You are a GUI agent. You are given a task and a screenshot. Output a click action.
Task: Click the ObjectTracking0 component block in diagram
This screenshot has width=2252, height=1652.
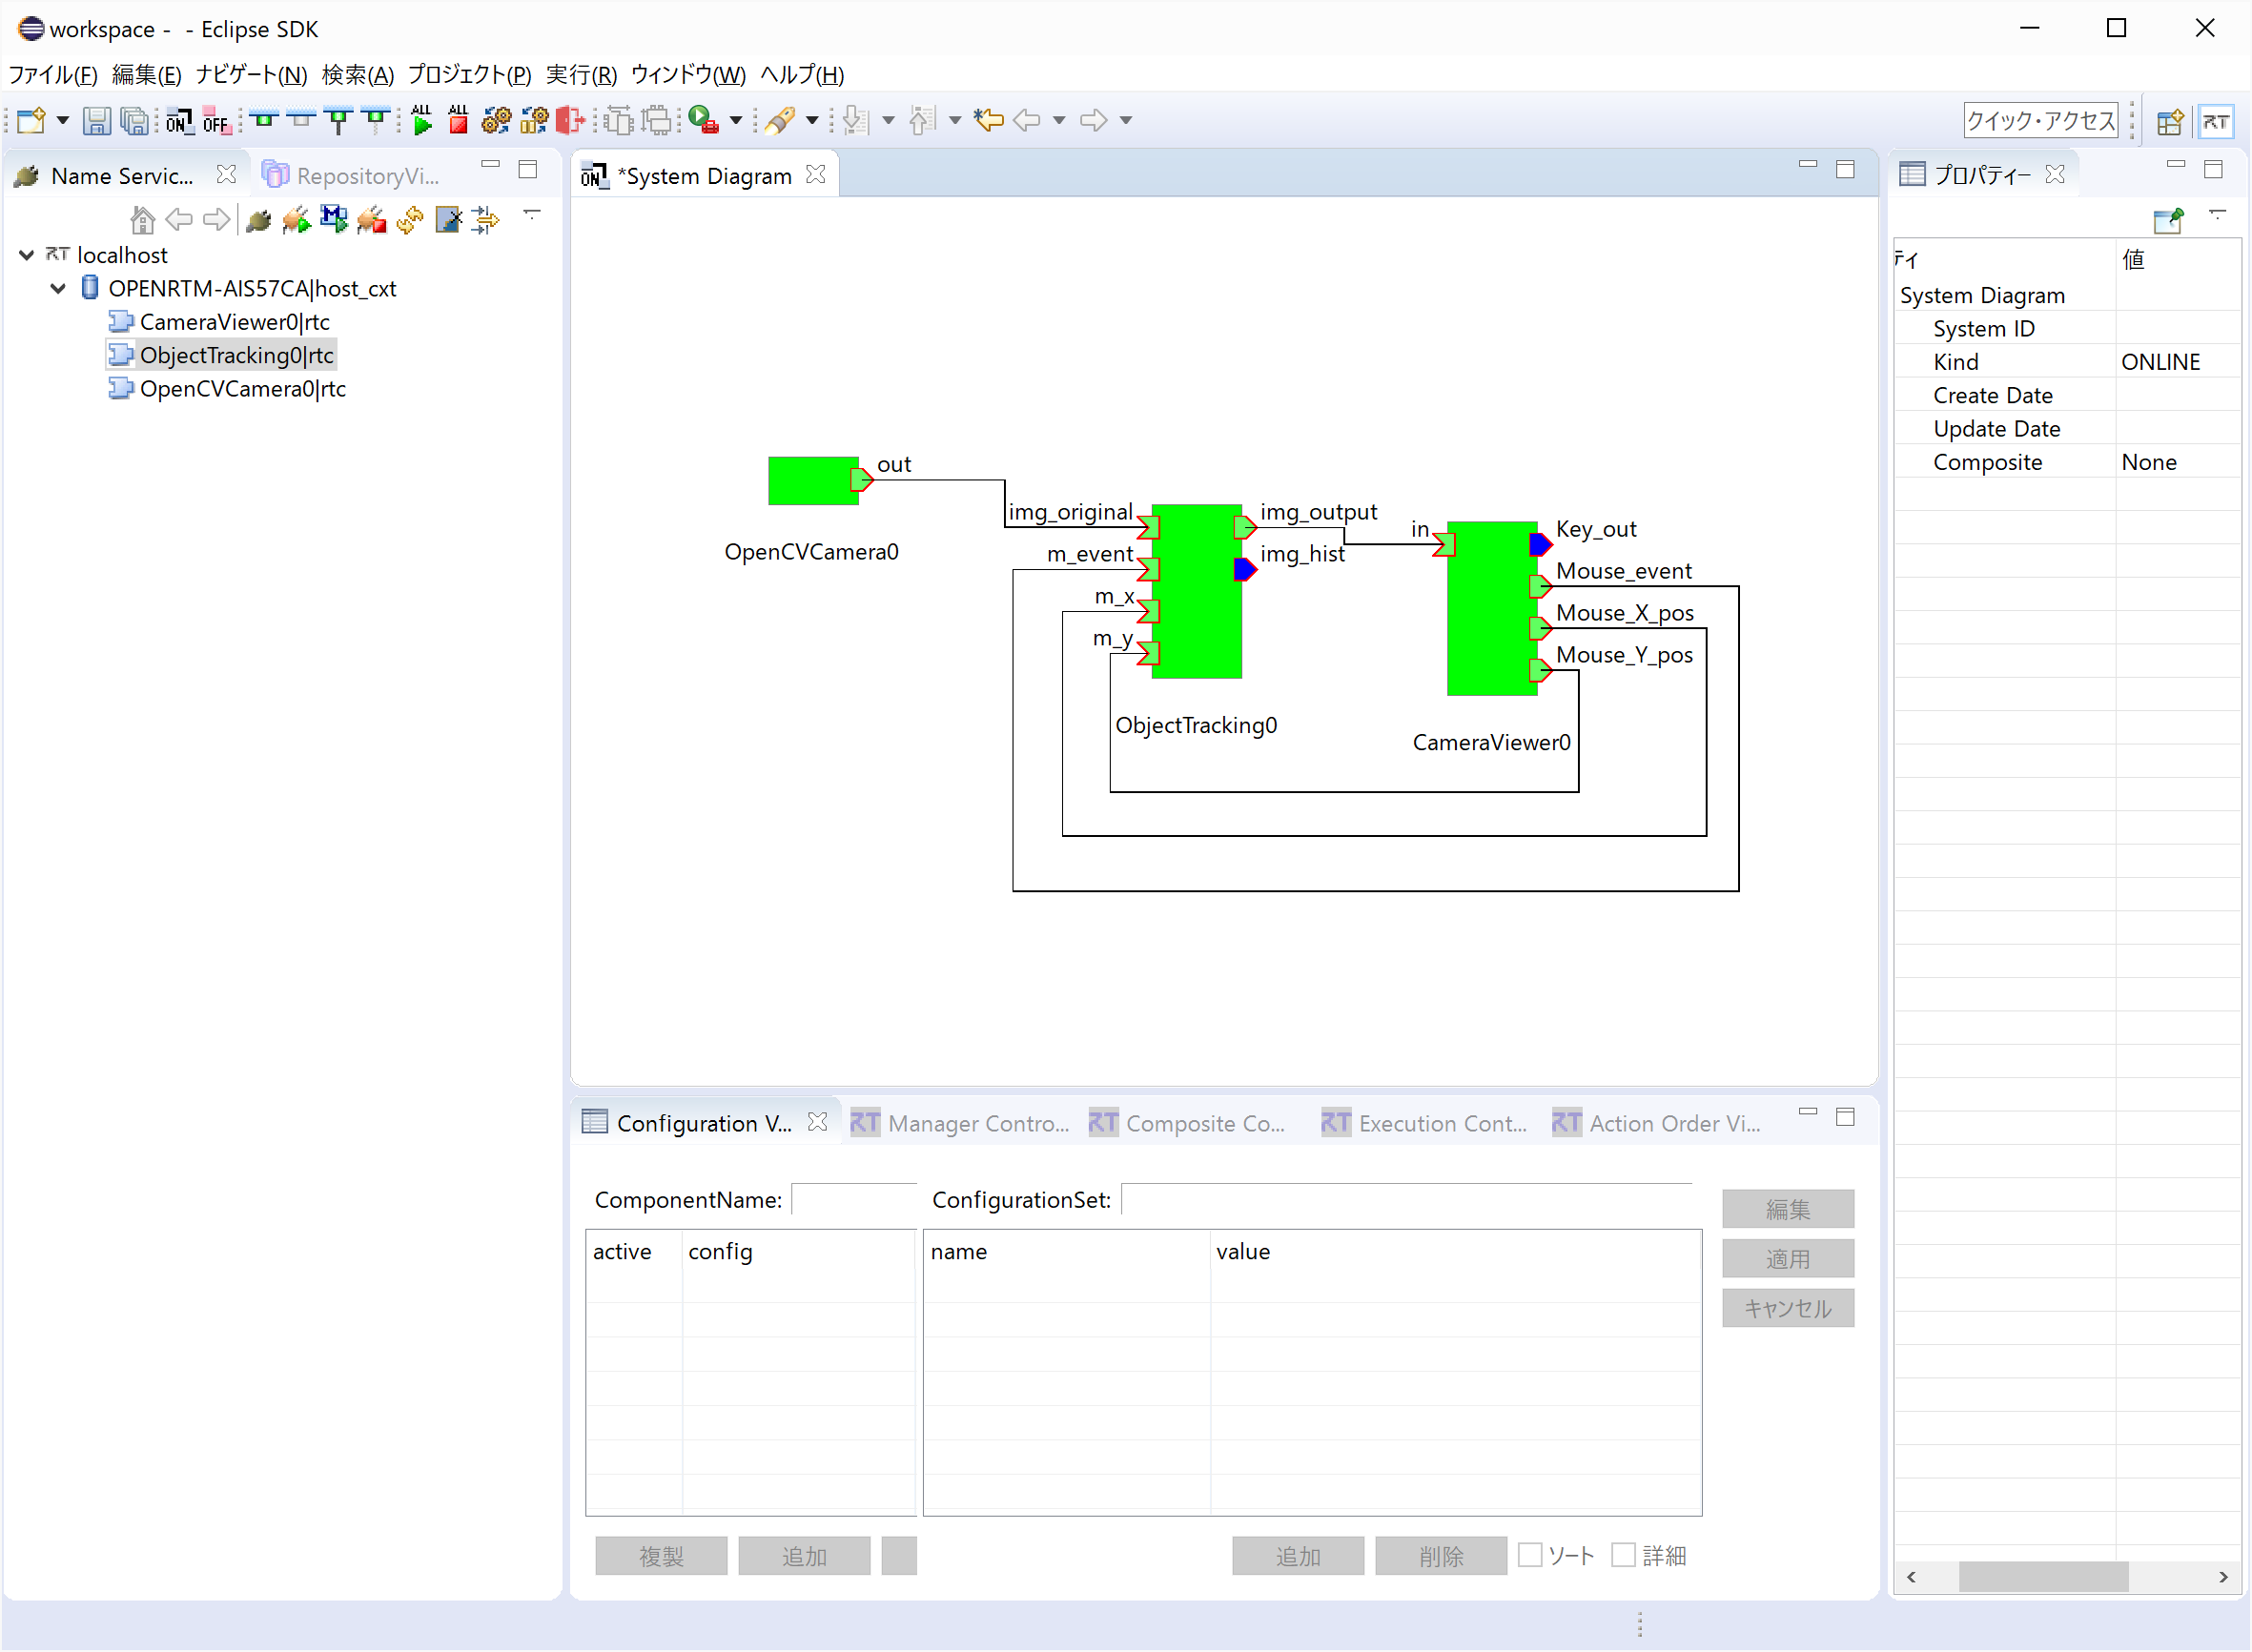(x=1196, y=591)
